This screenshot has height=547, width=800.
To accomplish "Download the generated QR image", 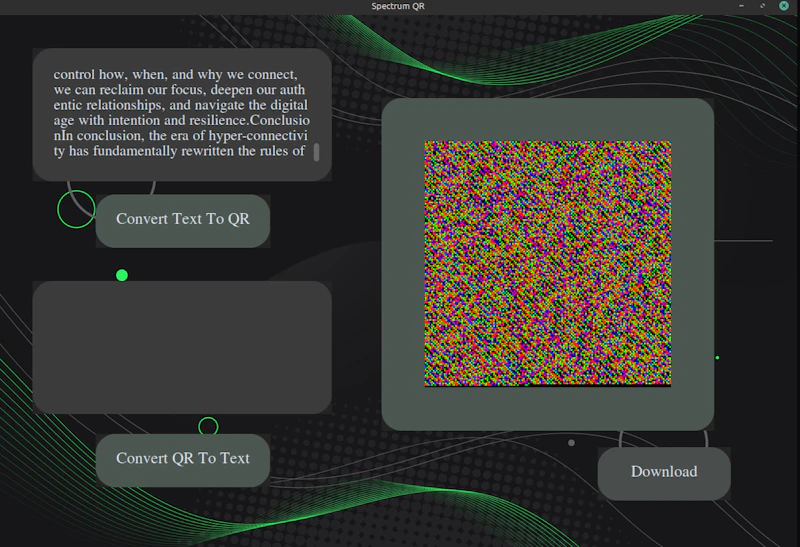I will click(x=664, y=473).
